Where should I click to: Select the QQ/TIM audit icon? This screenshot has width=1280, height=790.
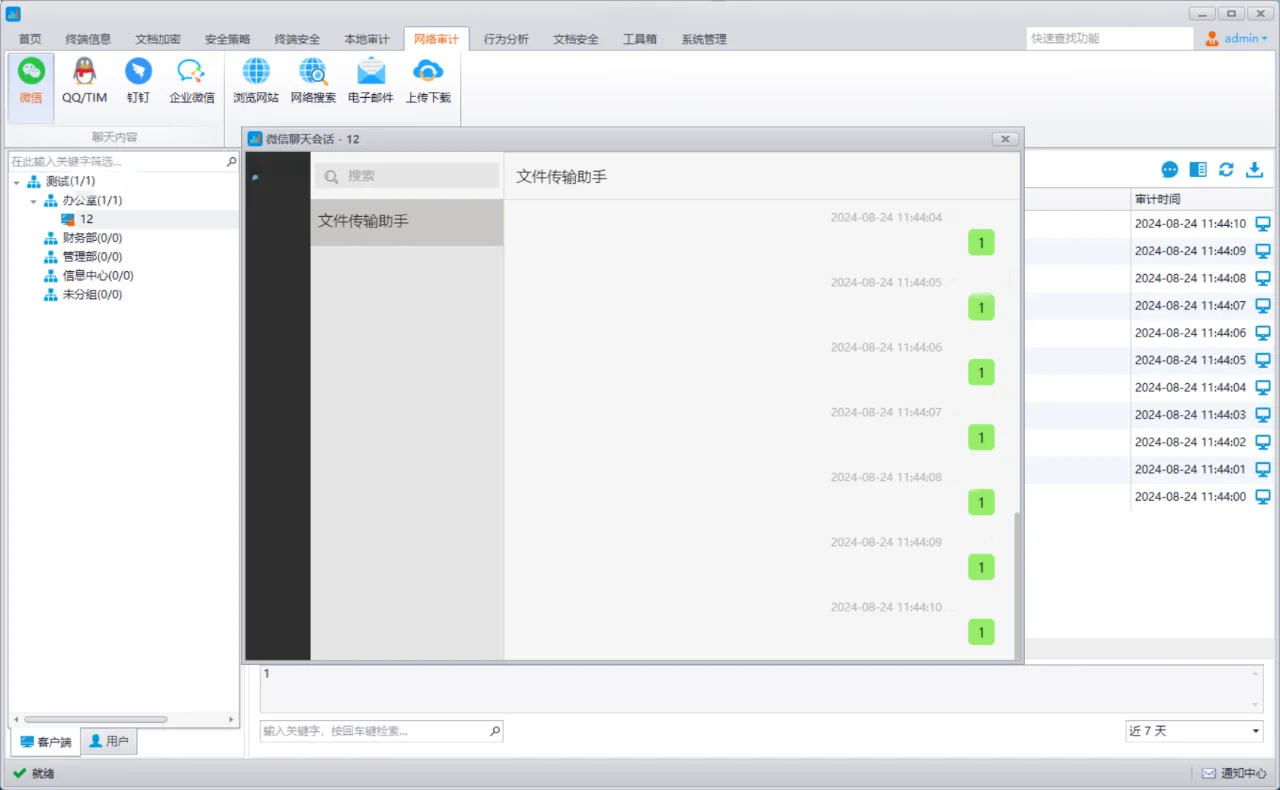84,80
